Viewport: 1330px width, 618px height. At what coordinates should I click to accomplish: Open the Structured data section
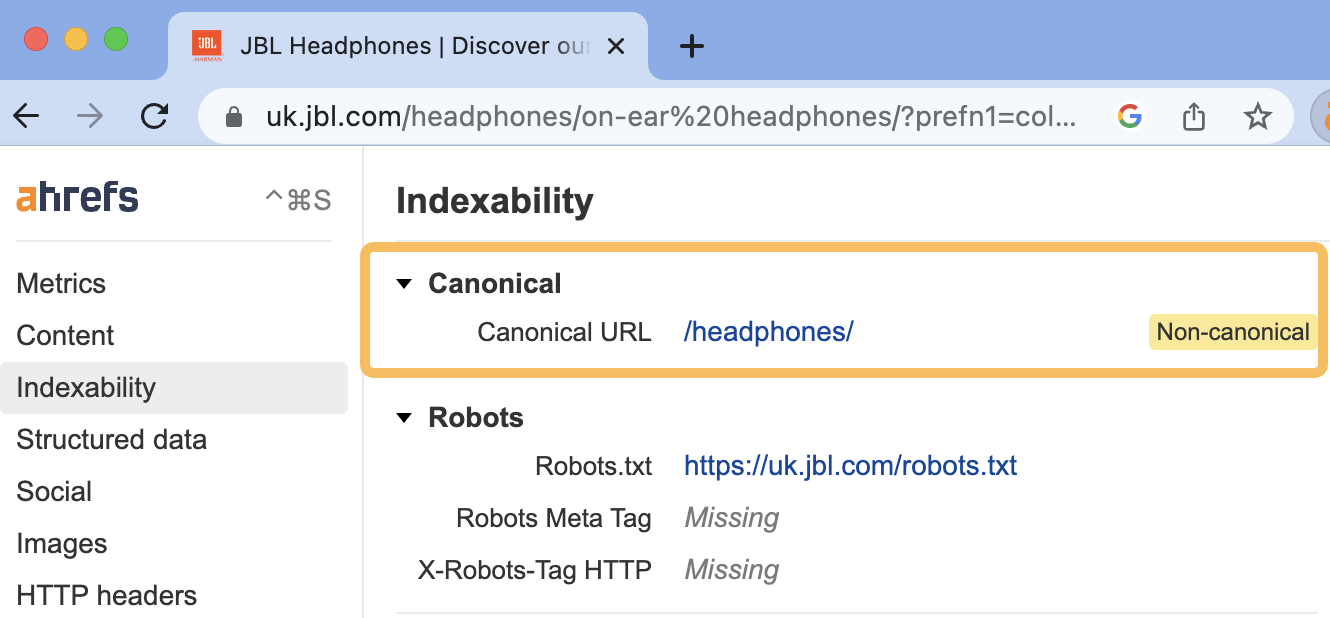click(x=111, y=439)
